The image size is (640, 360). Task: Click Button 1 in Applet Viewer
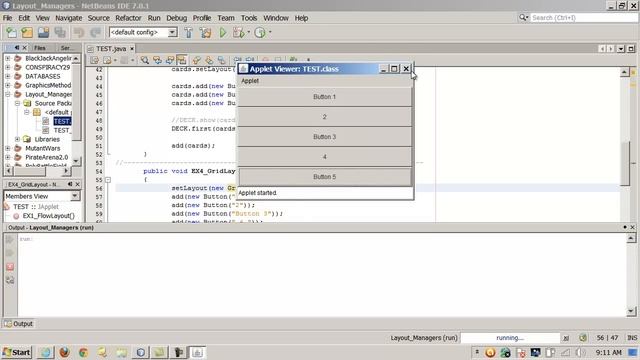(324, 97)
